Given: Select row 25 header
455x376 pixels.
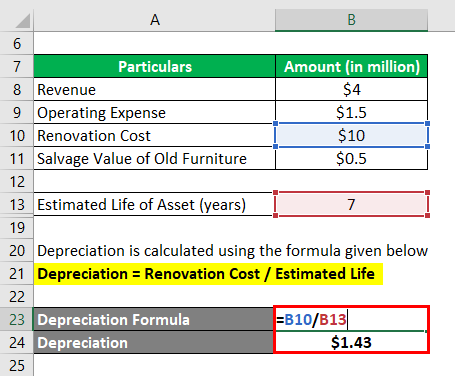Looking at the screenshot, I should [17, 365].
